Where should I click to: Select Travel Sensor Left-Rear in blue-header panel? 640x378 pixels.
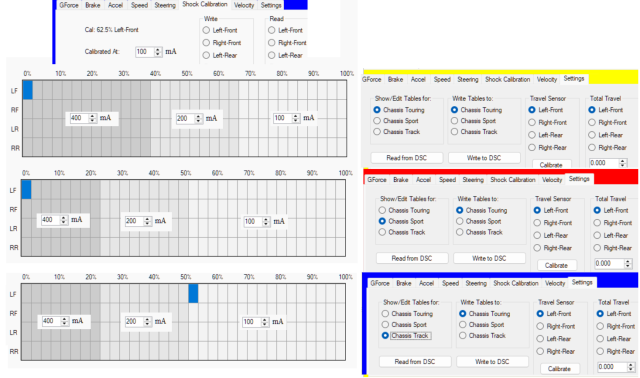point(540,339)
